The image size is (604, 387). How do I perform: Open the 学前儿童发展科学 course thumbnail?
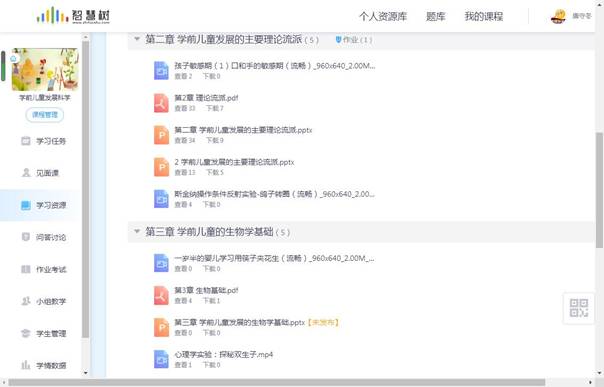pyautogui.click(x=45, y=69)
